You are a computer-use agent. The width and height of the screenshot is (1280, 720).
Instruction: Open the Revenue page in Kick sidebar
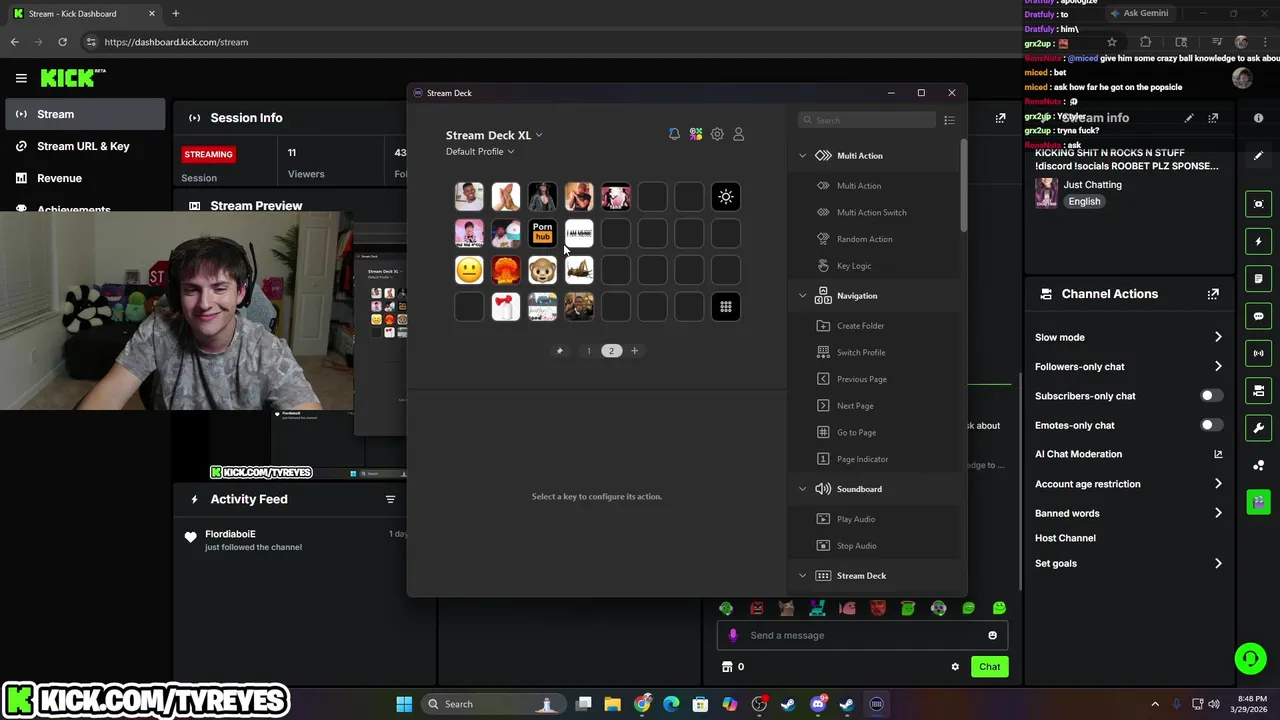(85, 178)
